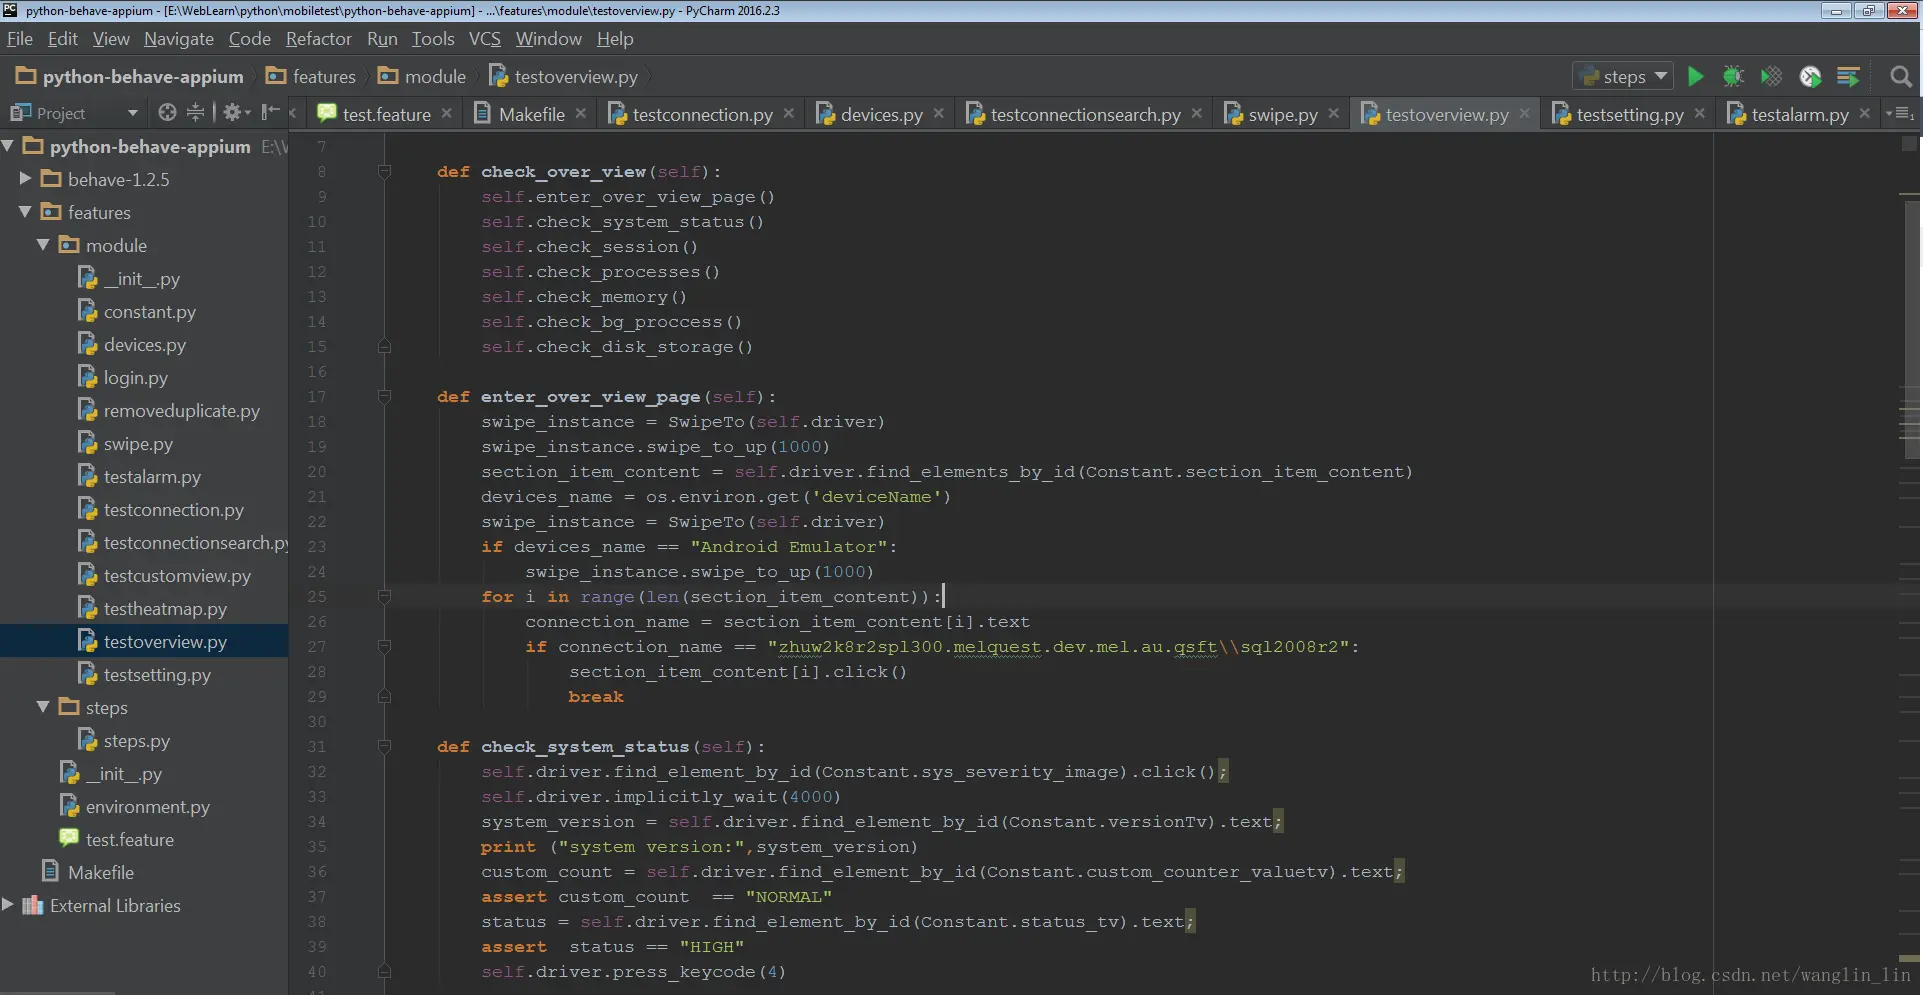Viewport: 1923px width, 995px height.
Task: Click Scroll from Source in Project panel
Action: pos(167,113)
